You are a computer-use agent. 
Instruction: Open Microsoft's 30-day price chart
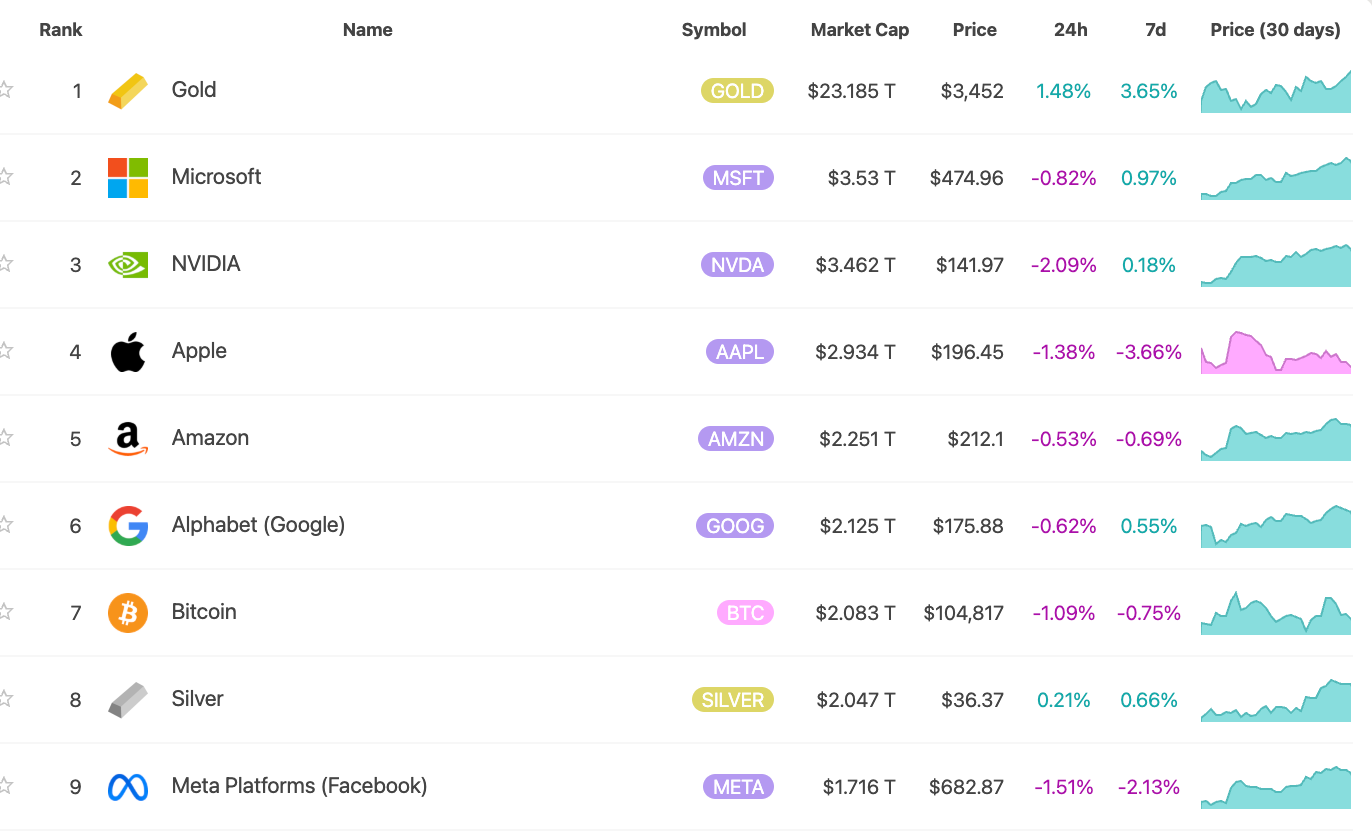tap(1276, 178)
